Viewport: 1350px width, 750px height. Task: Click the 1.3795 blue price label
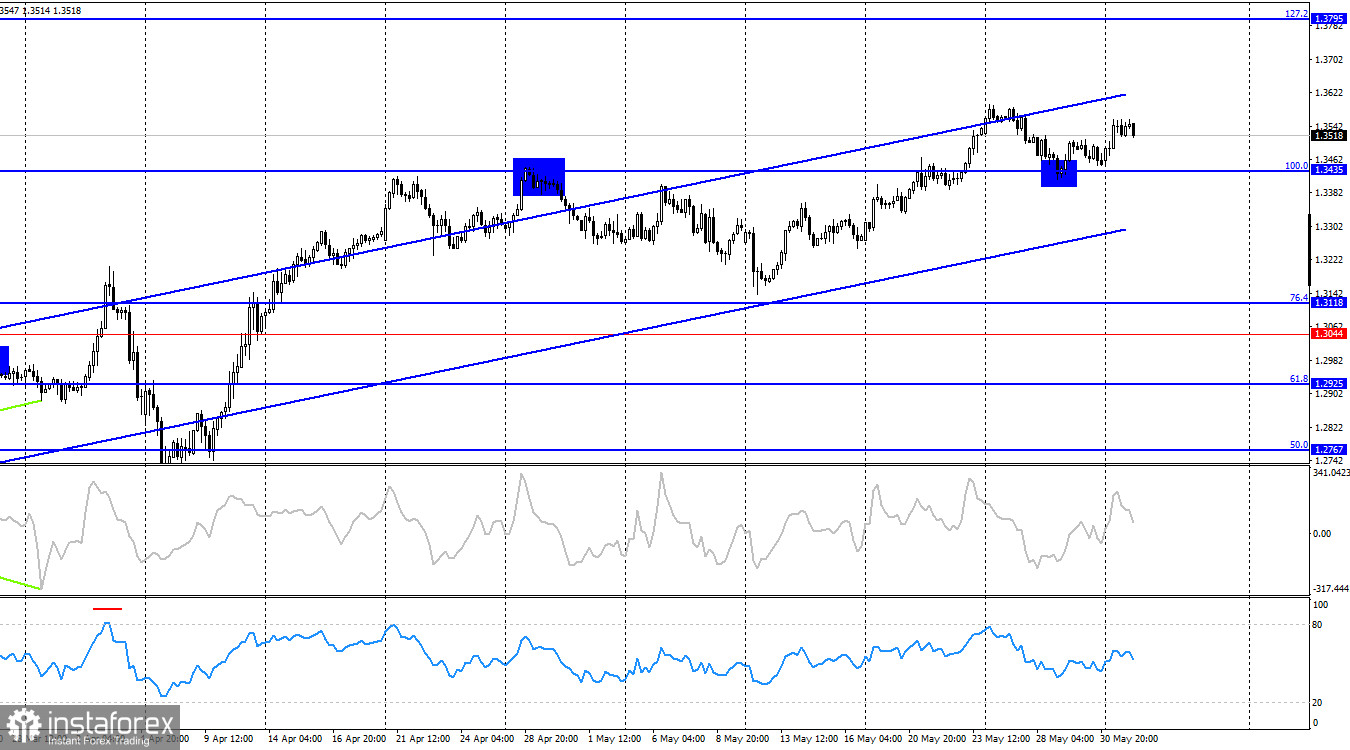(x=1329, y=19)
